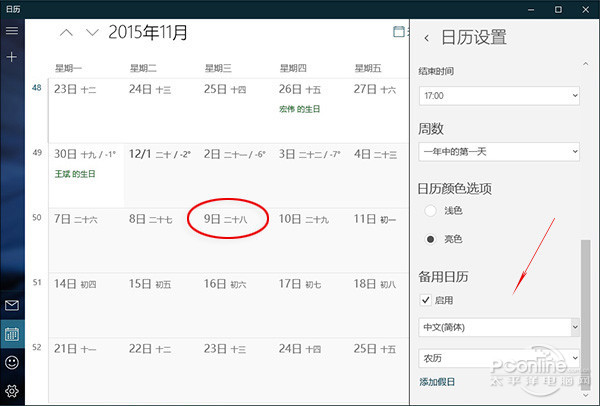This screenshot has width=600, height=406.
Task: Select the 11日 初一 day cell
Action: coord(379,240)
